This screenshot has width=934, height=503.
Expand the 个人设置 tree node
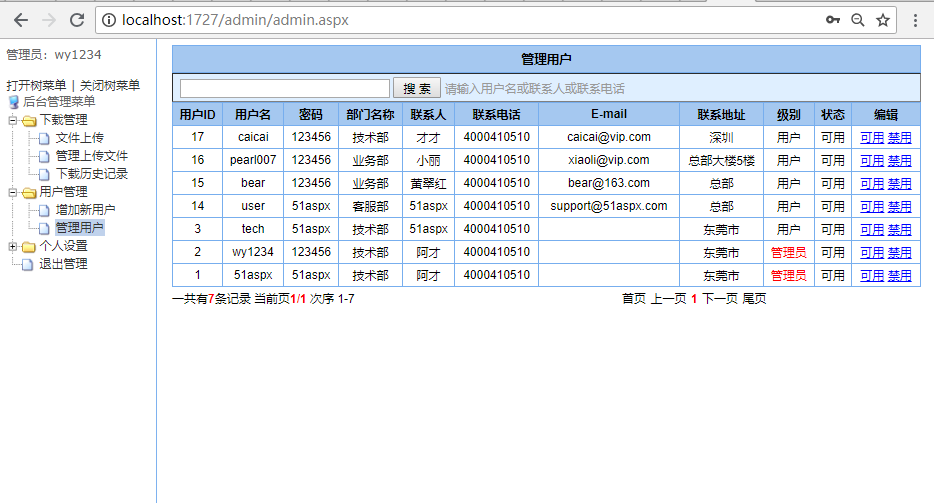click(13, 246)
